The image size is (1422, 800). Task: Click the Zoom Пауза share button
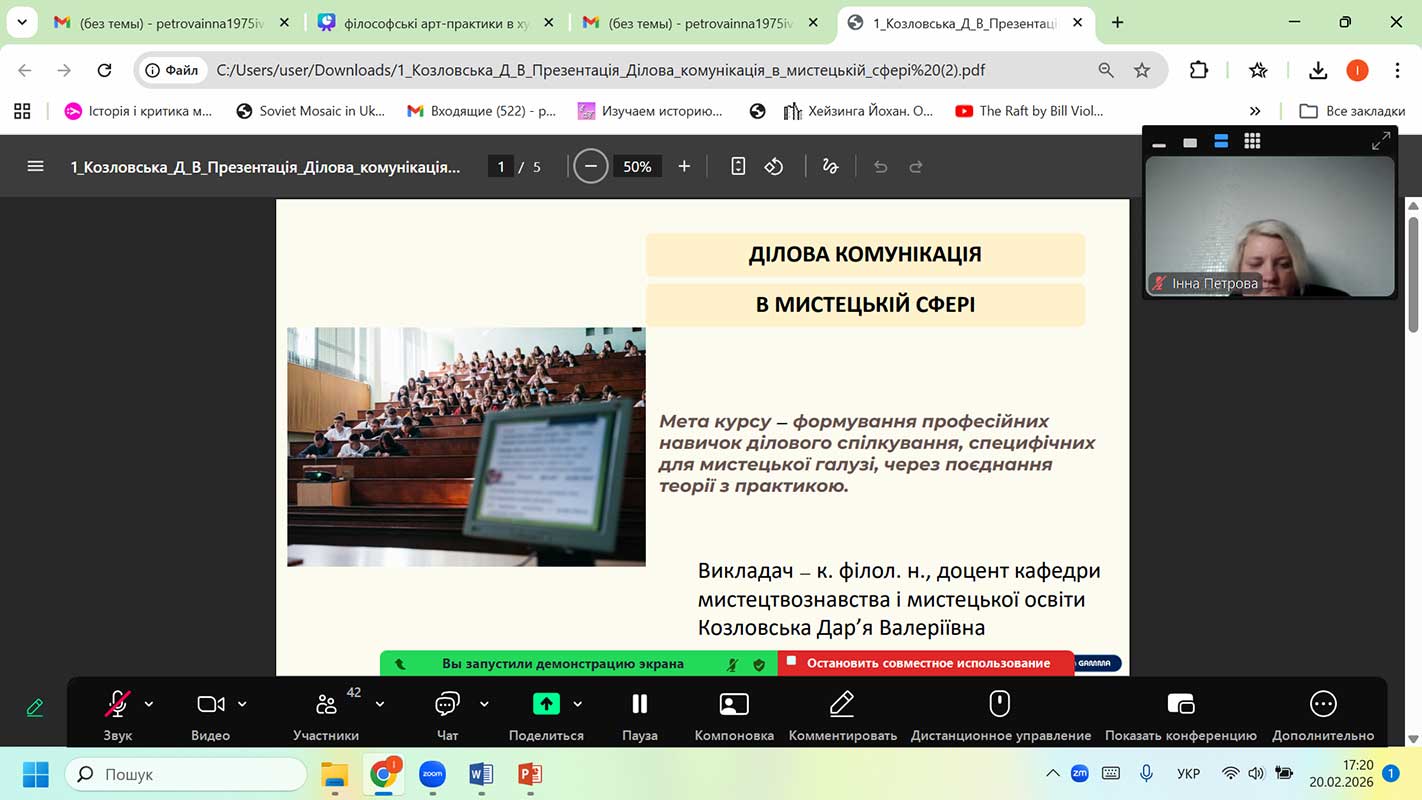tap(640, 715)
